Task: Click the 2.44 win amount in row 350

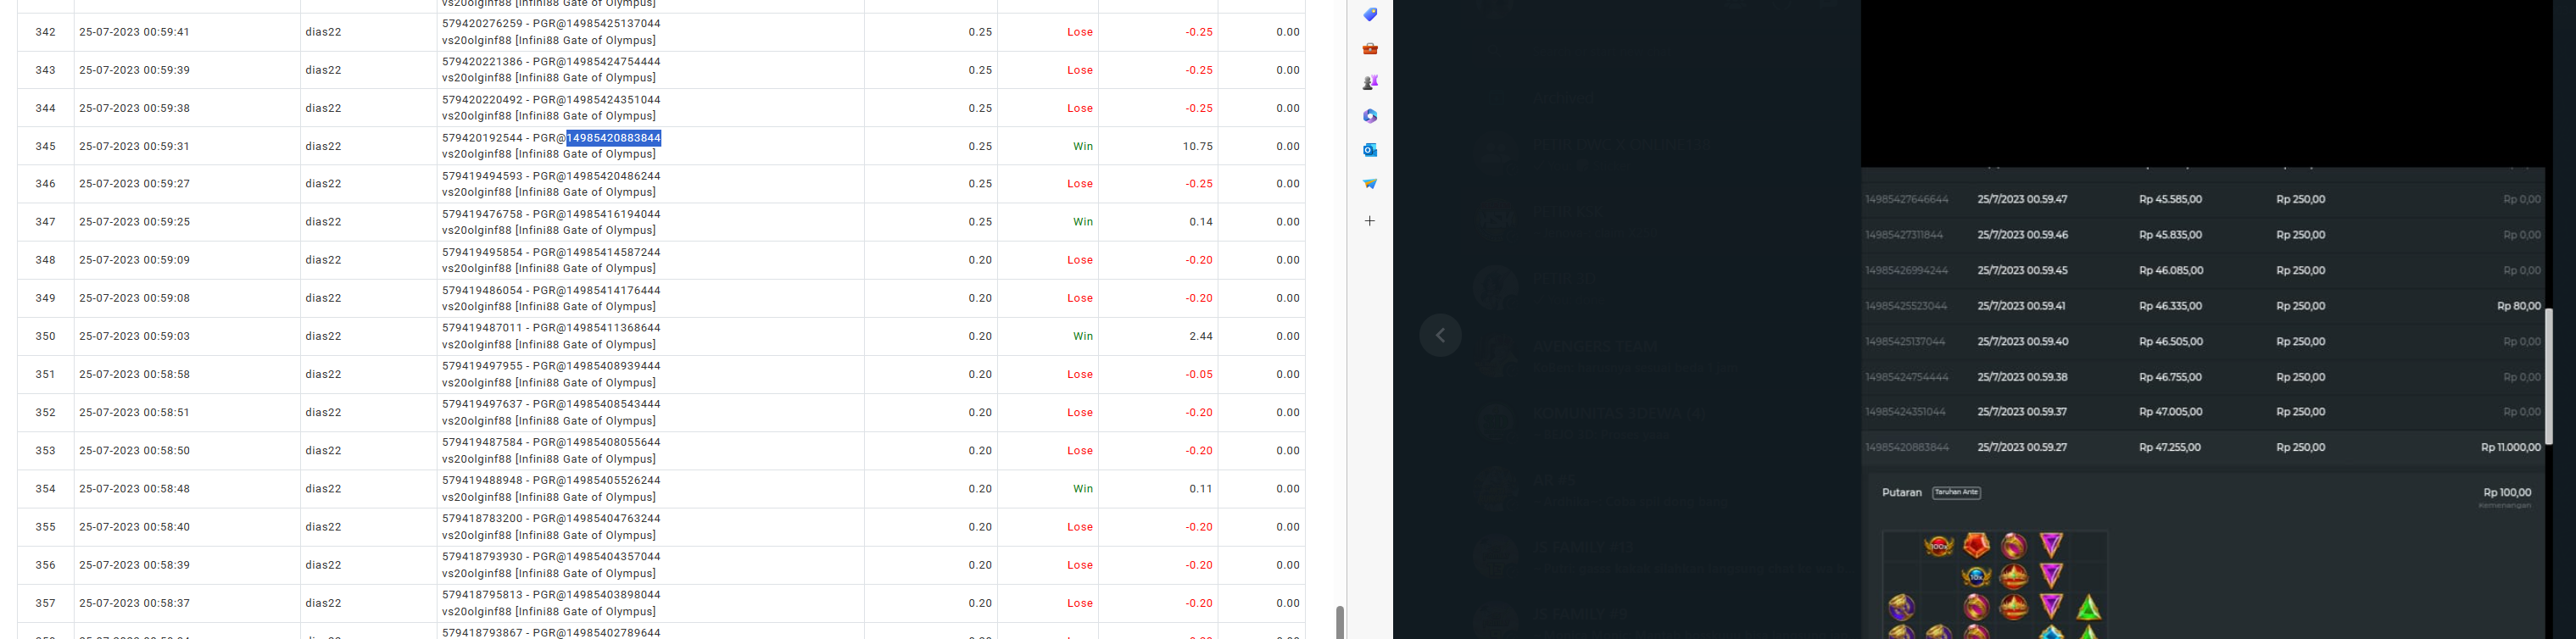Action: (x=1201, y=336)
